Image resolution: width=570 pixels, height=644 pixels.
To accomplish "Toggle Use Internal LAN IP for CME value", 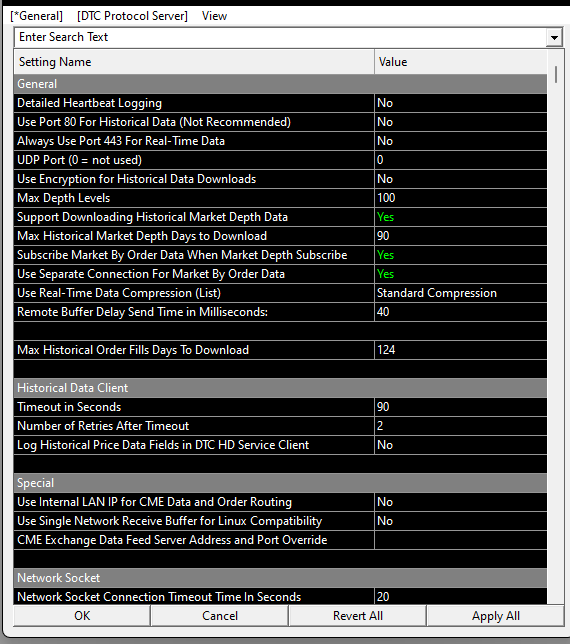I will (x=460, y=502).
